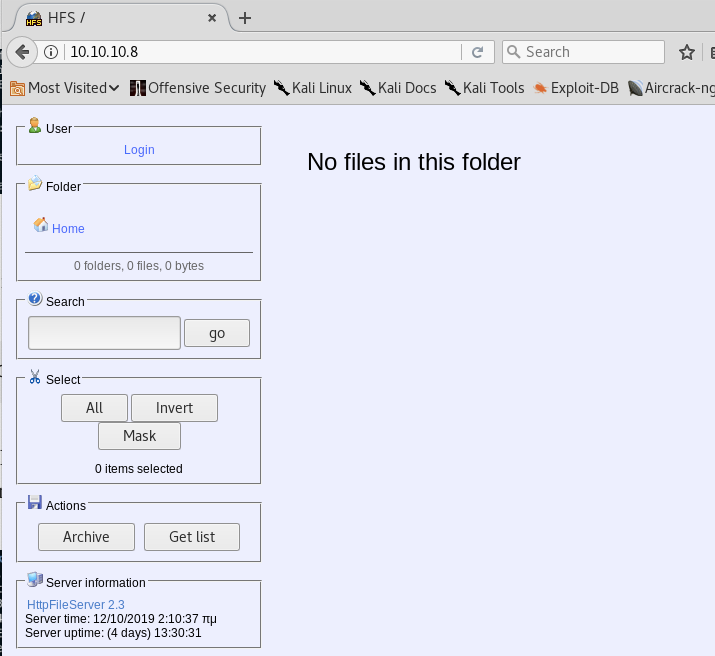Open the Kali Tools bookmark
This screenshot has width=715, height=656.
pos(485,88)
